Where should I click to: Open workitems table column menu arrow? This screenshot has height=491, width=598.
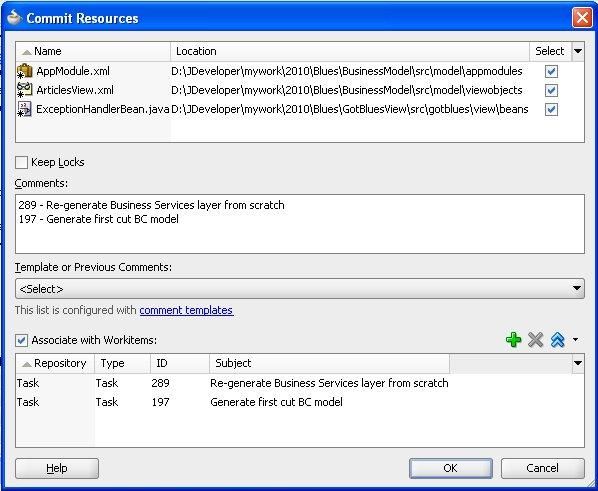click(x=578, y=363)
